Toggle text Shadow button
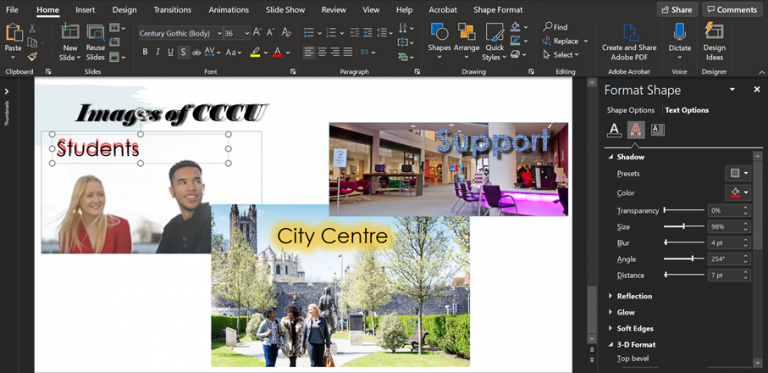The height and width of the screenshot is (373, 768). pos(183,52)
